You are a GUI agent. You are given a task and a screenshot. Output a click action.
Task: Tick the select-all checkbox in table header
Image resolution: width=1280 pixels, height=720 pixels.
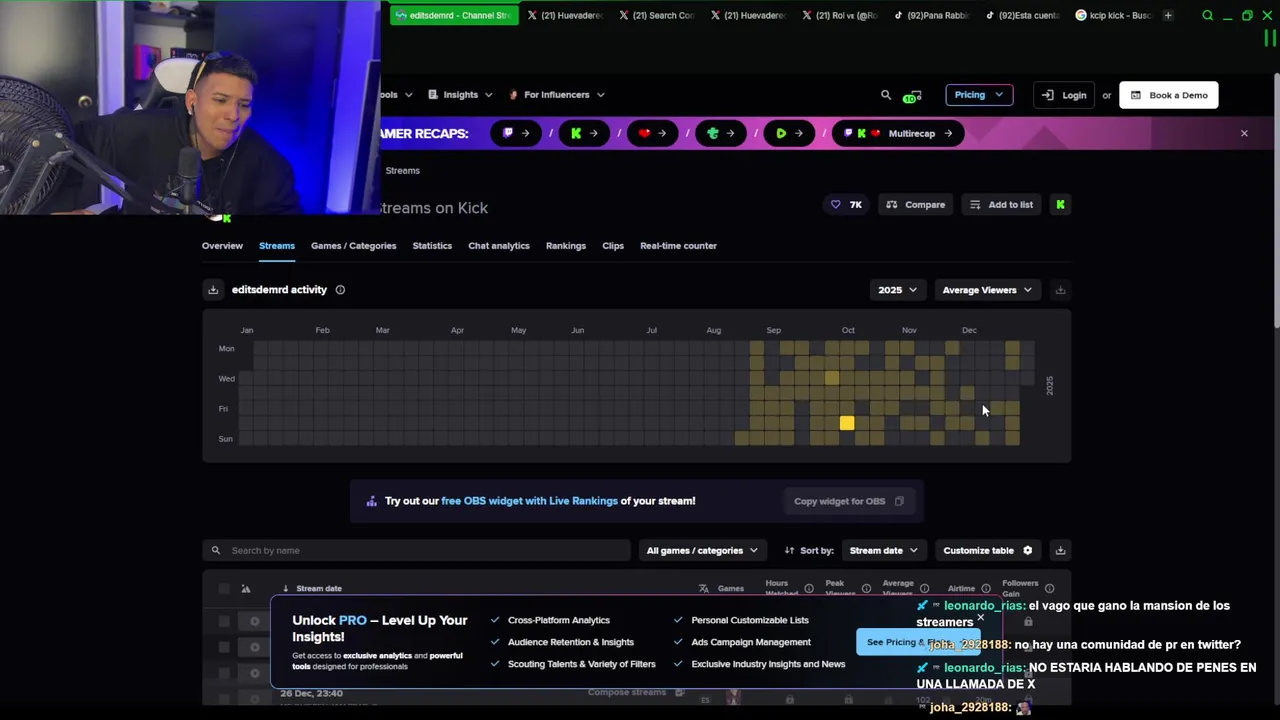point(224,588)
